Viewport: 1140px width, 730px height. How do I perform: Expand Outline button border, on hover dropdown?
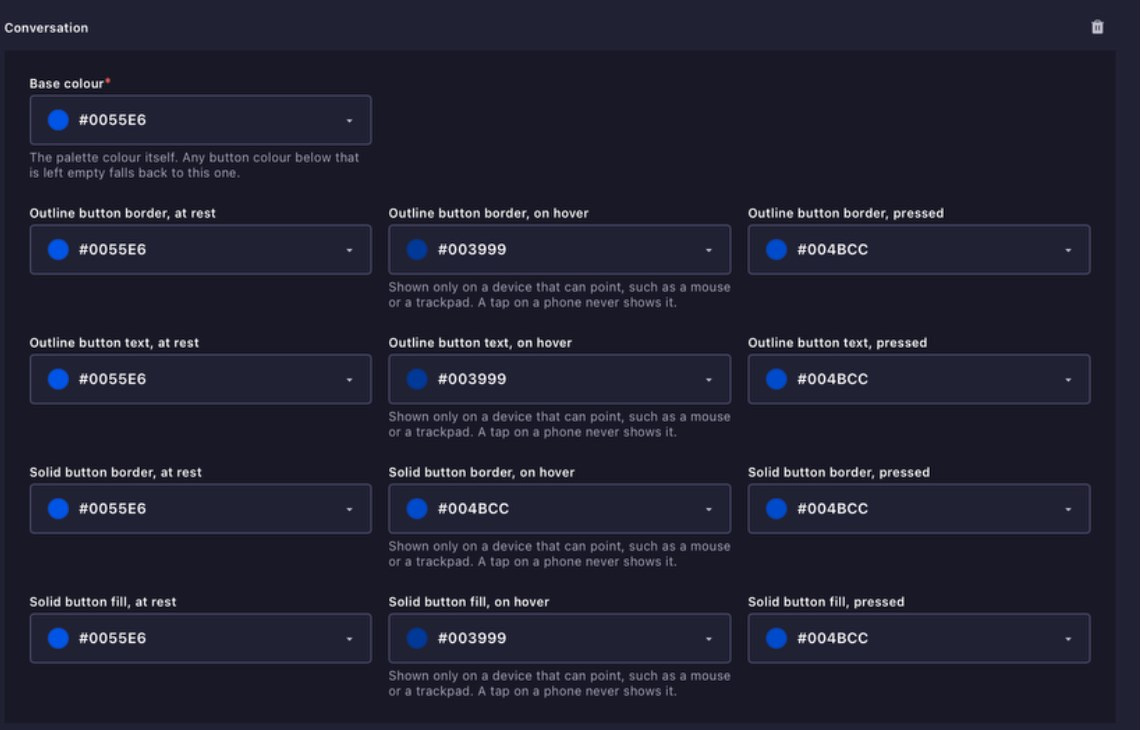tap(708, 250)
